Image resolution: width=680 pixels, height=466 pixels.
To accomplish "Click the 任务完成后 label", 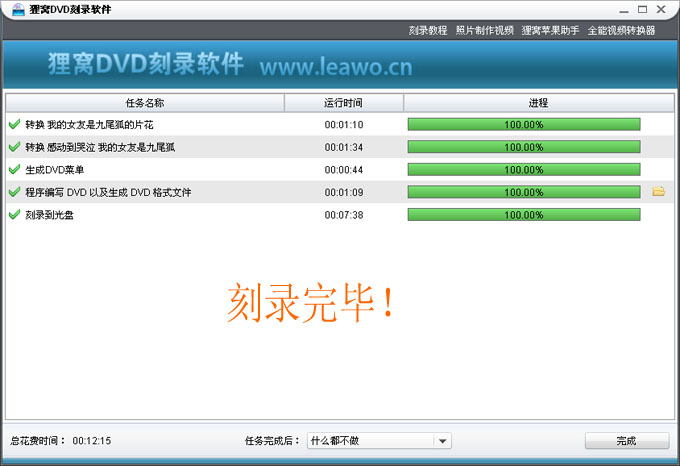I will [272, 441].
